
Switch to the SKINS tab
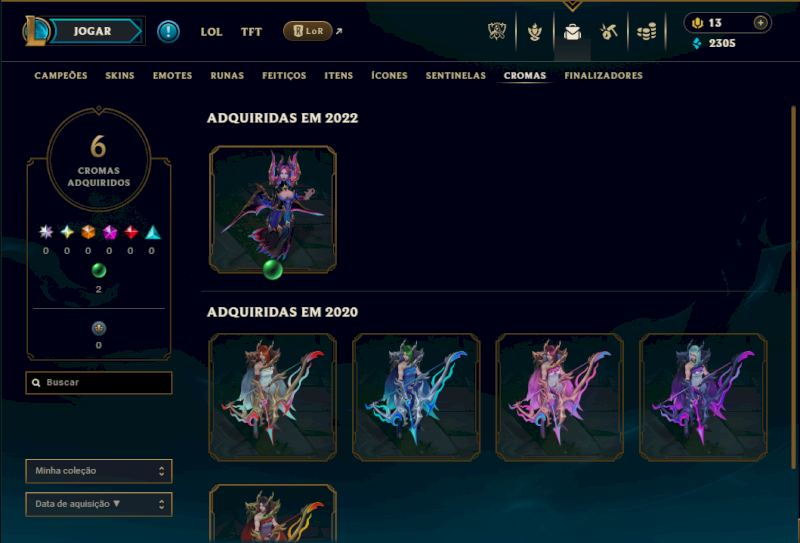pos(120,76)
